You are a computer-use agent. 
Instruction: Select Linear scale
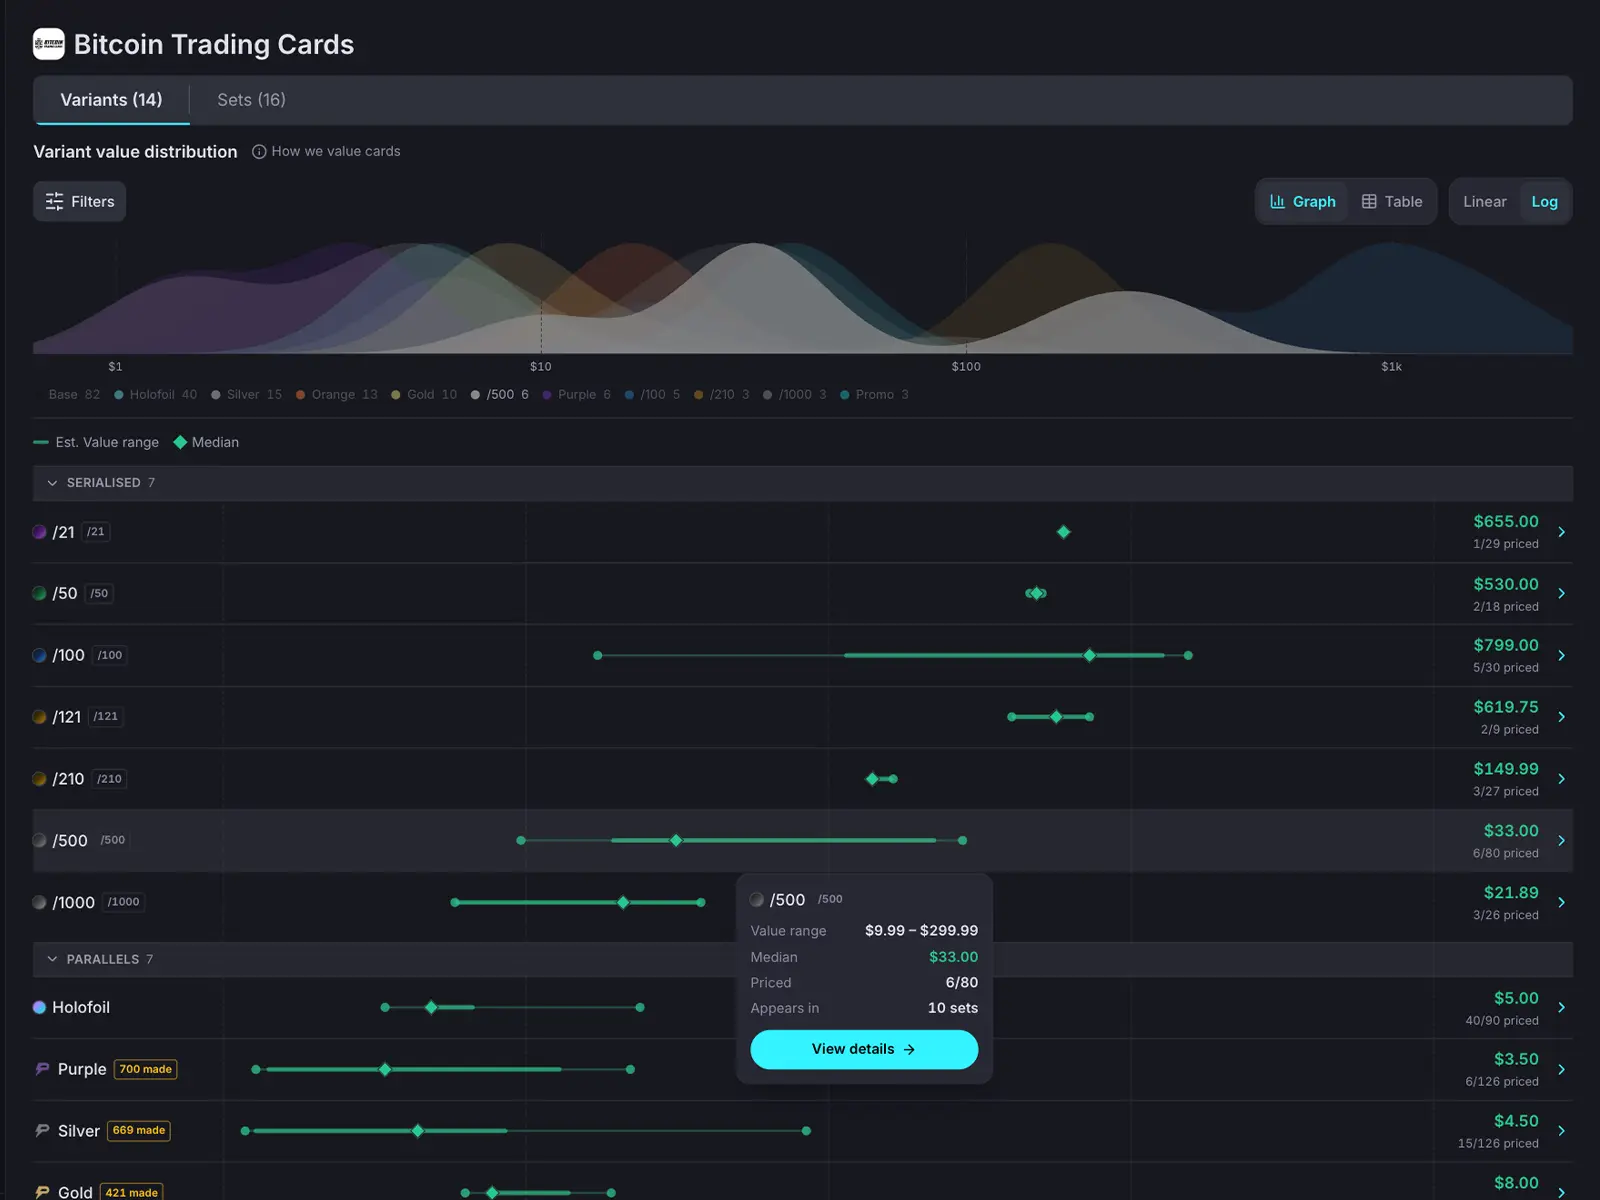click(1484, 201)
